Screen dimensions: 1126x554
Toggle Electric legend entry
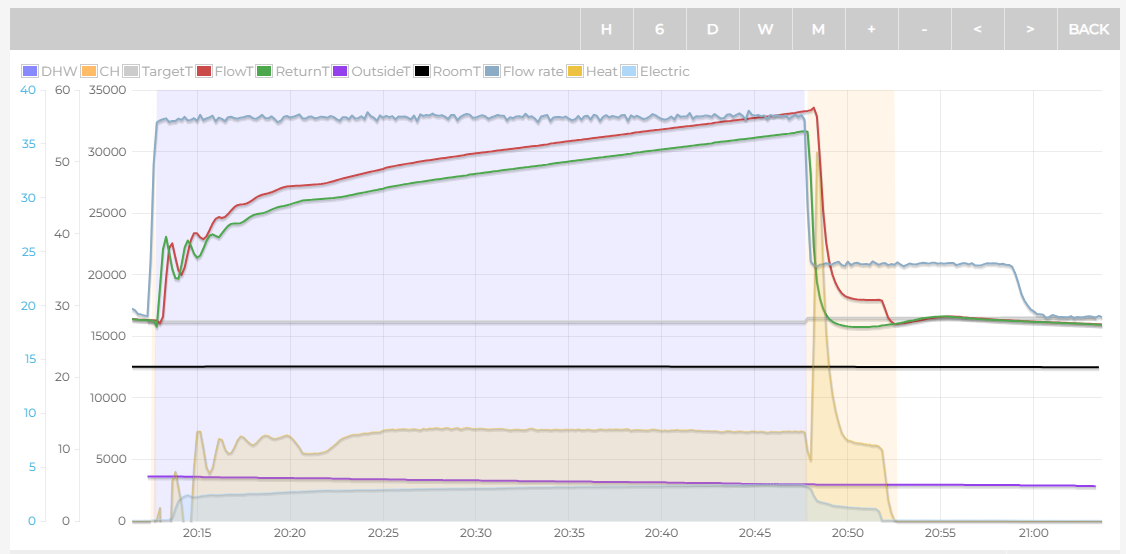click(655, 72)
